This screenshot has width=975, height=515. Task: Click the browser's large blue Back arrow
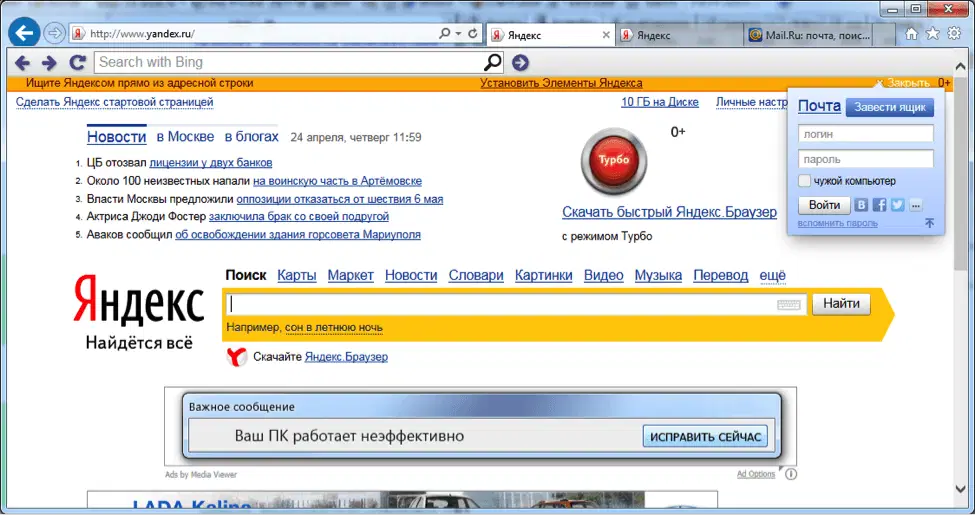[24, 33]
